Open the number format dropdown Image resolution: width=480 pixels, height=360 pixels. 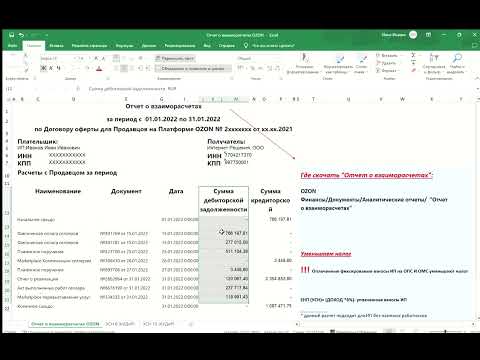pyautogui.click(x=258, y=59)
